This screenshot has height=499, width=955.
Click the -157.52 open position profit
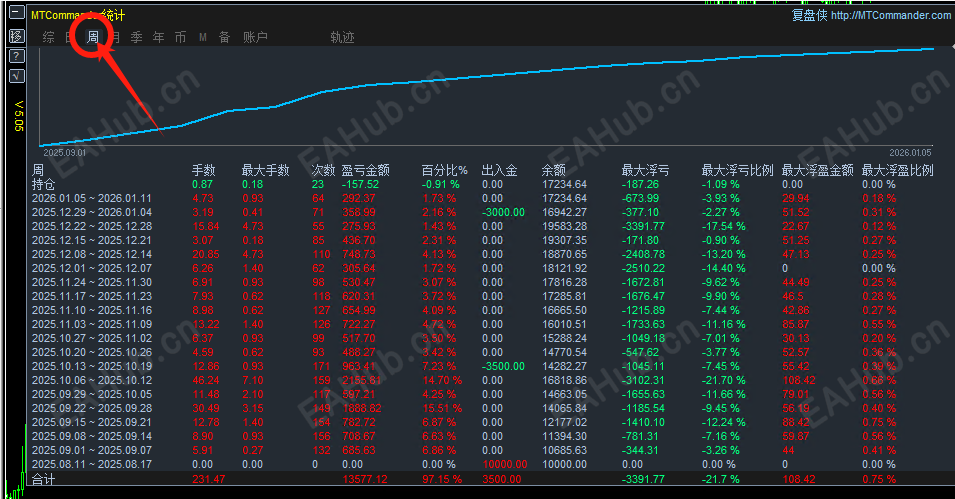coord(360,184)
